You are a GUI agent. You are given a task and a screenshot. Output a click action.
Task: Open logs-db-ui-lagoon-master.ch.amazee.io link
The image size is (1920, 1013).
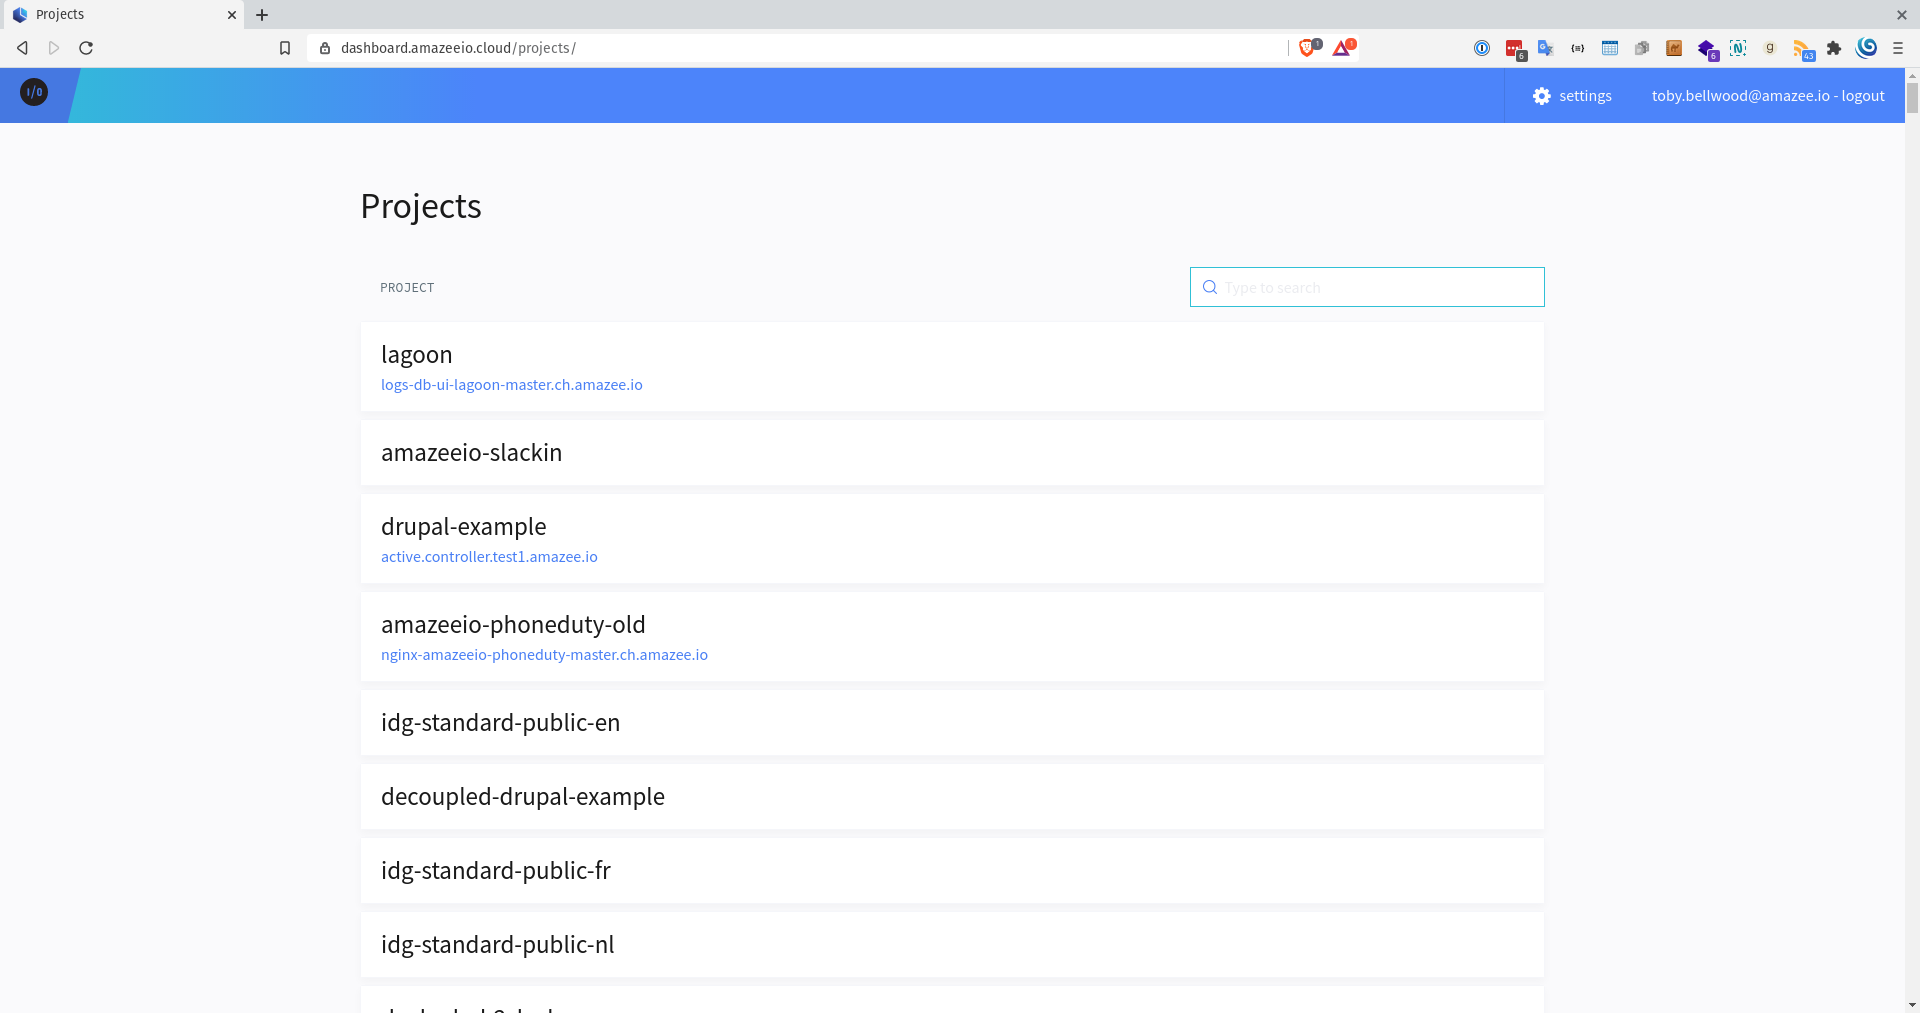[512, 385]
